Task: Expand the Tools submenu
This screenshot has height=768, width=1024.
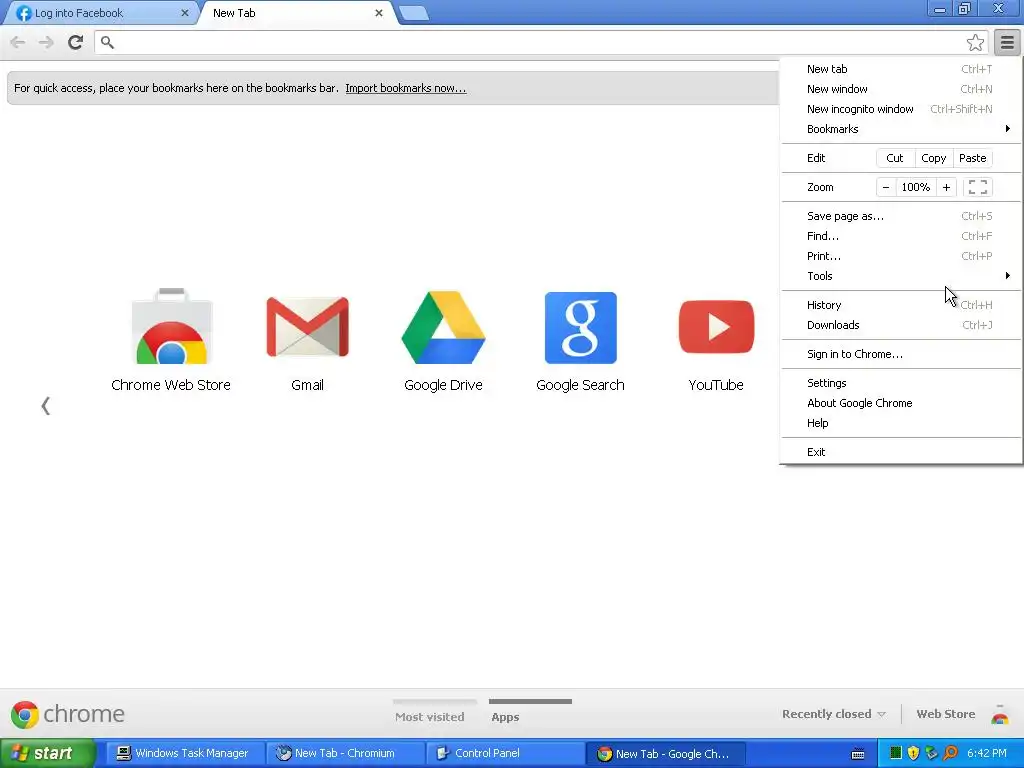Action: click(x=902, y=276)
